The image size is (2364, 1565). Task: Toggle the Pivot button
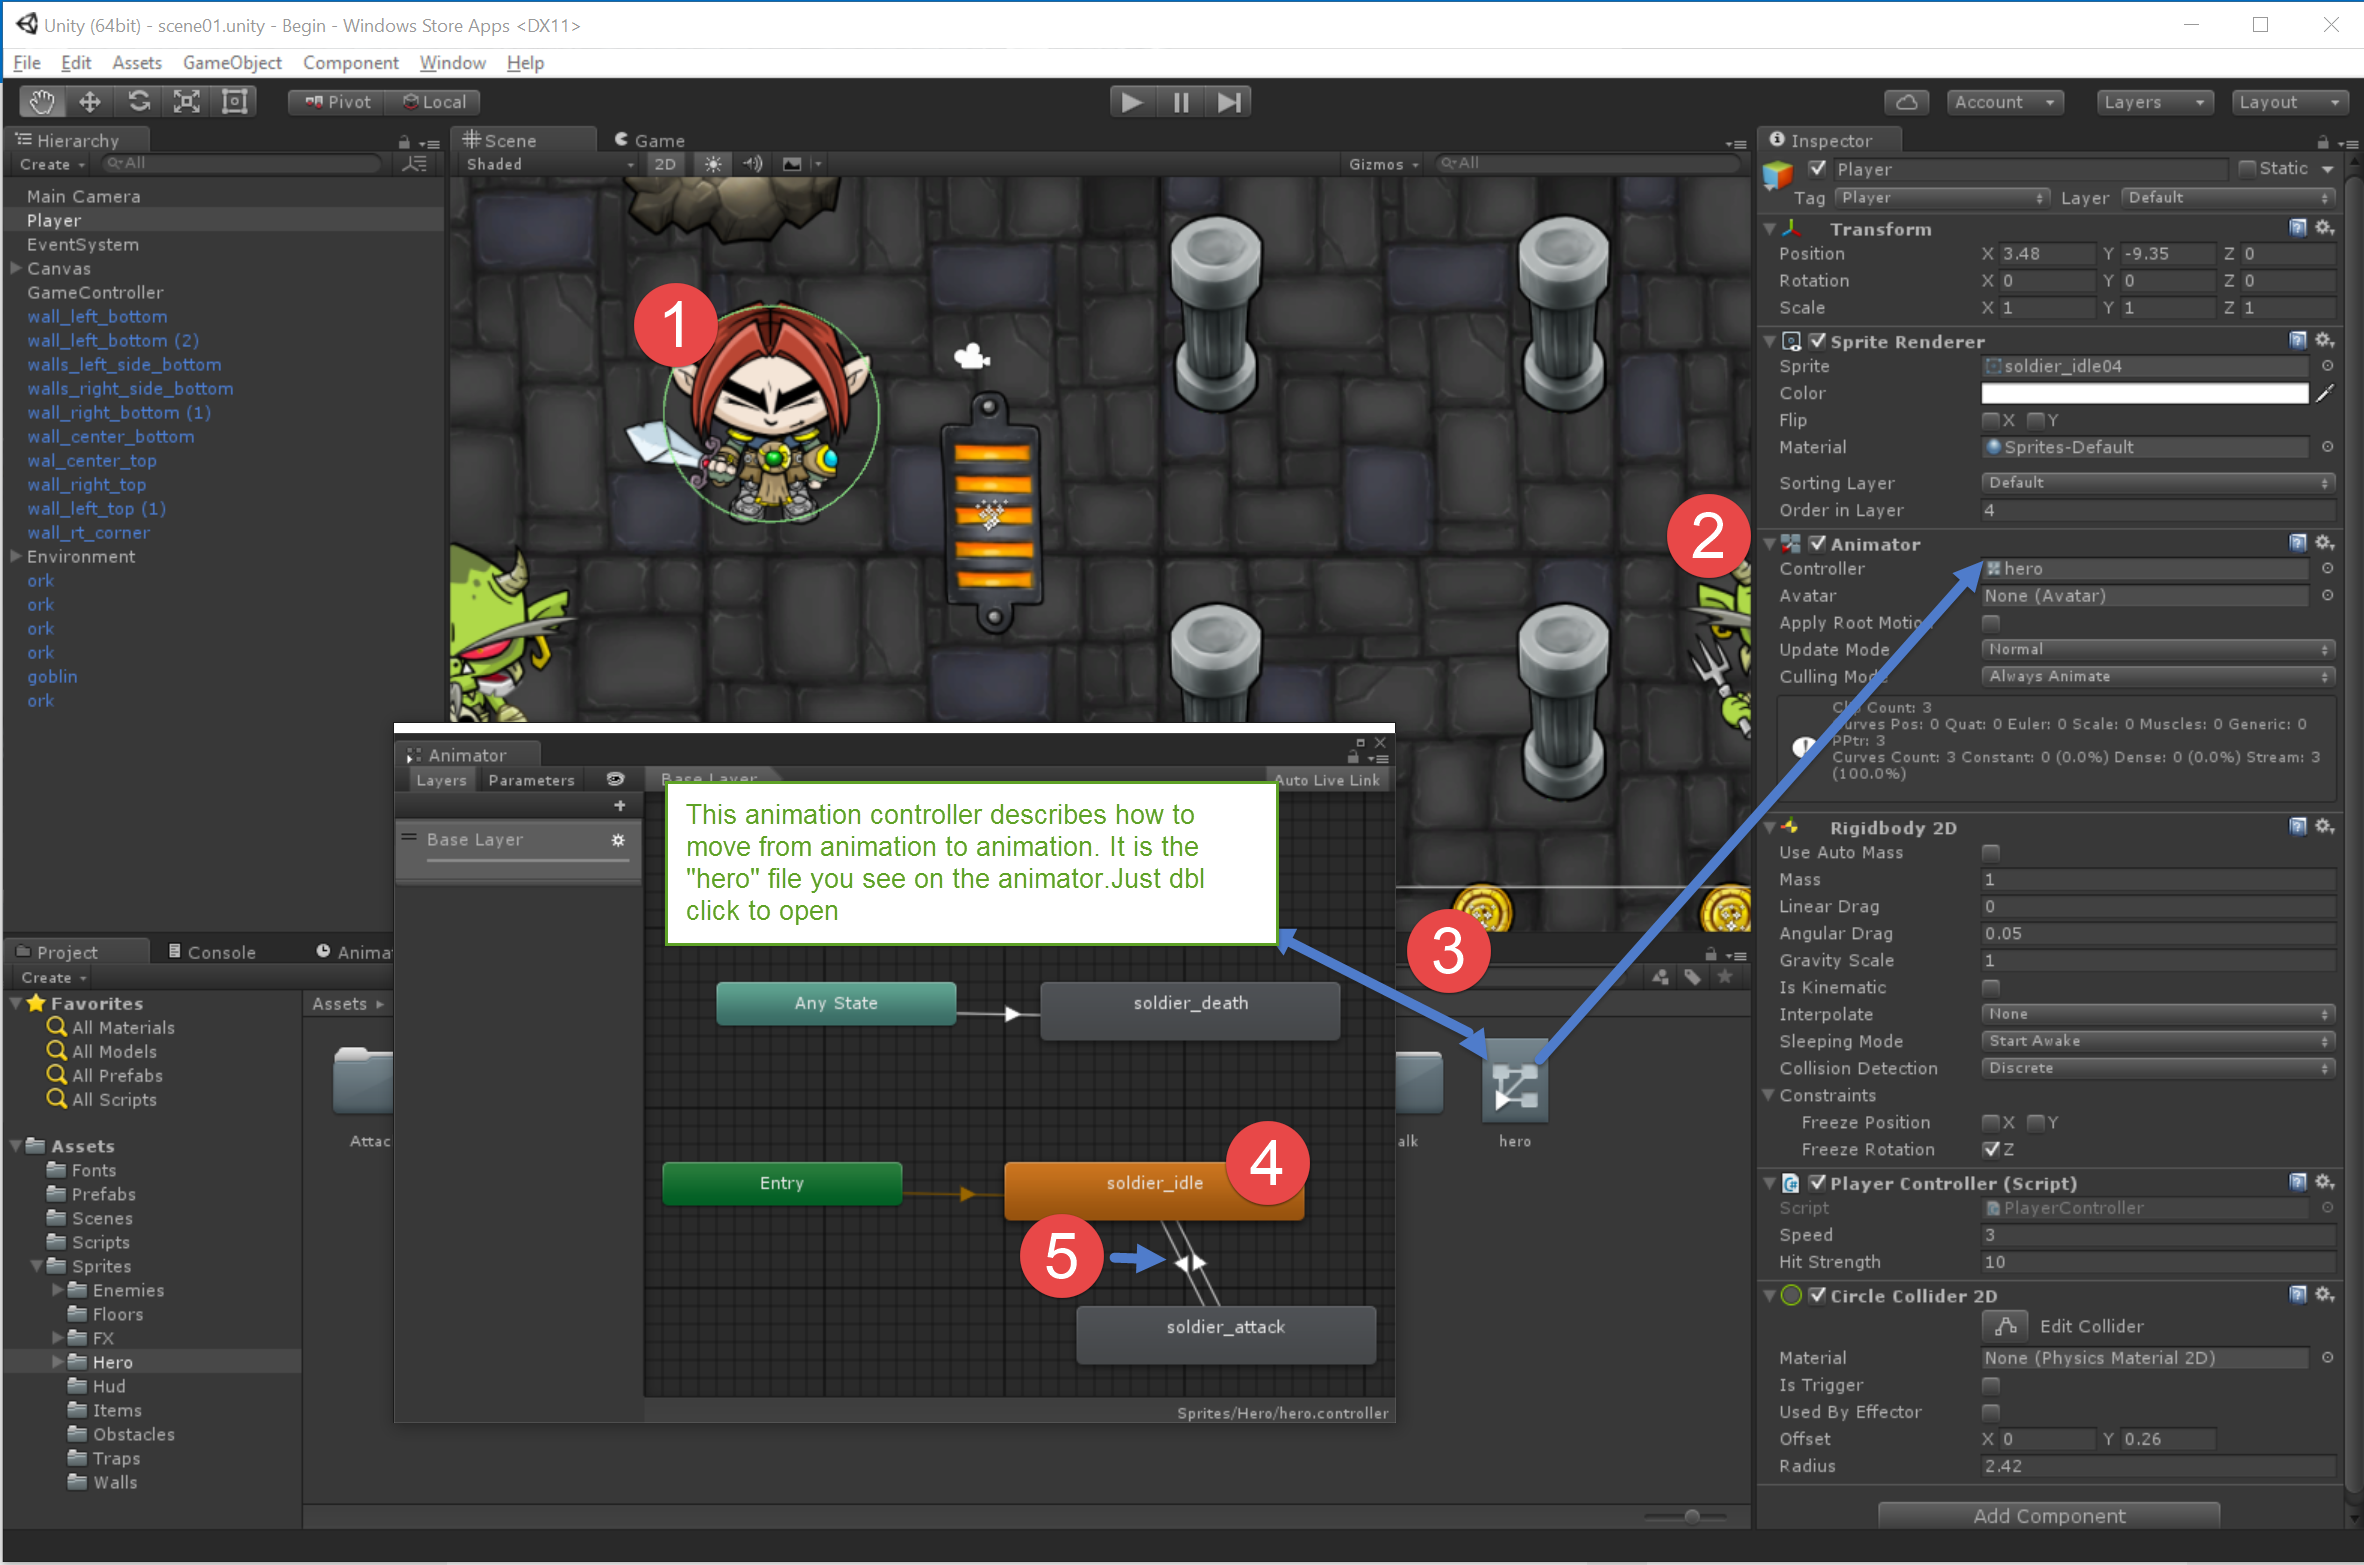[x=337, y=102]
